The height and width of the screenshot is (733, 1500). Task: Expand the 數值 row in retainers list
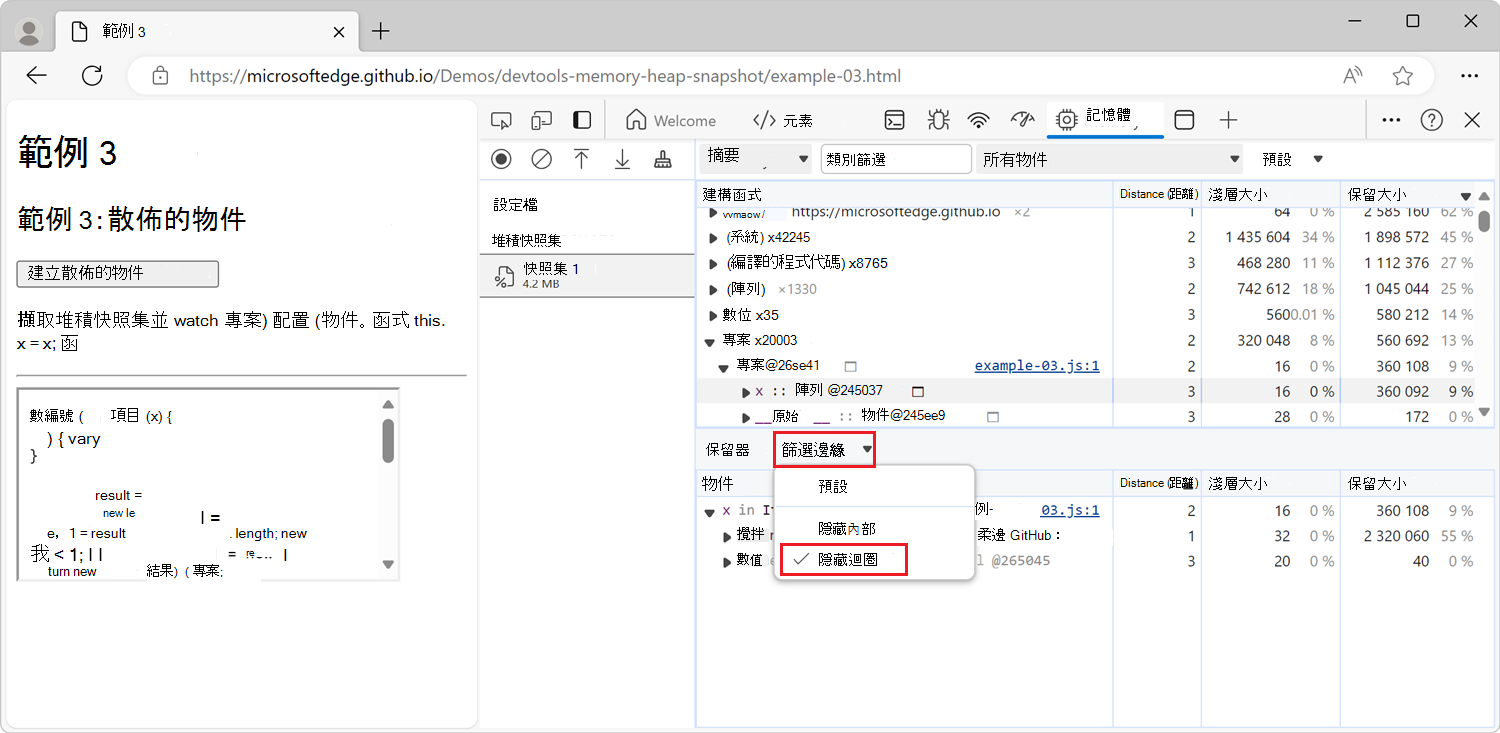pos(728,562)
